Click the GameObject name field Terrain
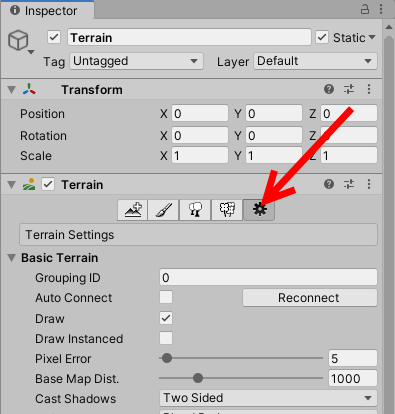The height and width of the screenshot is (414, 395). click(189, 37)
